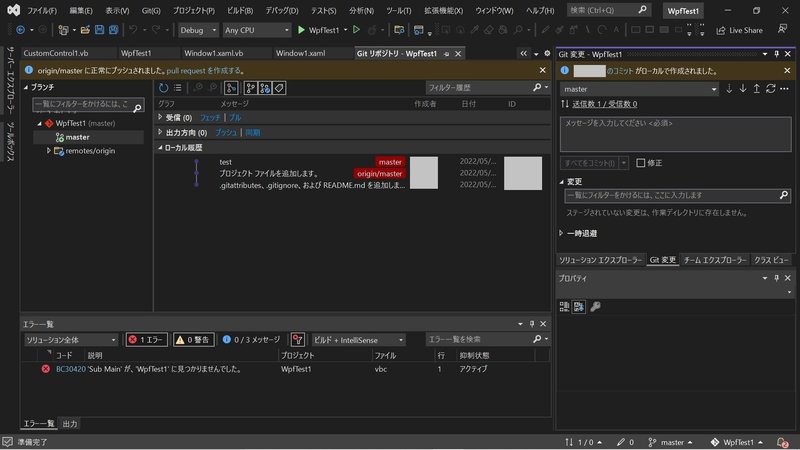Collapse the 変更 changes section
The image size is (800, 450).
[561, 182]
